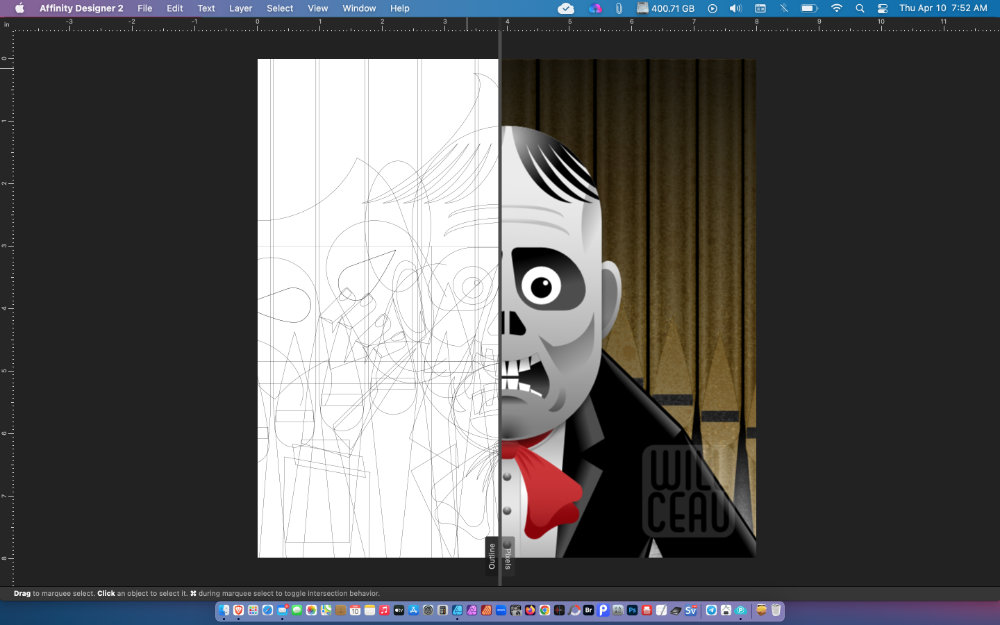Click the 400.71 GB disk space indicator
This screenshot has width=1000, height=625.
pos(667,8)
